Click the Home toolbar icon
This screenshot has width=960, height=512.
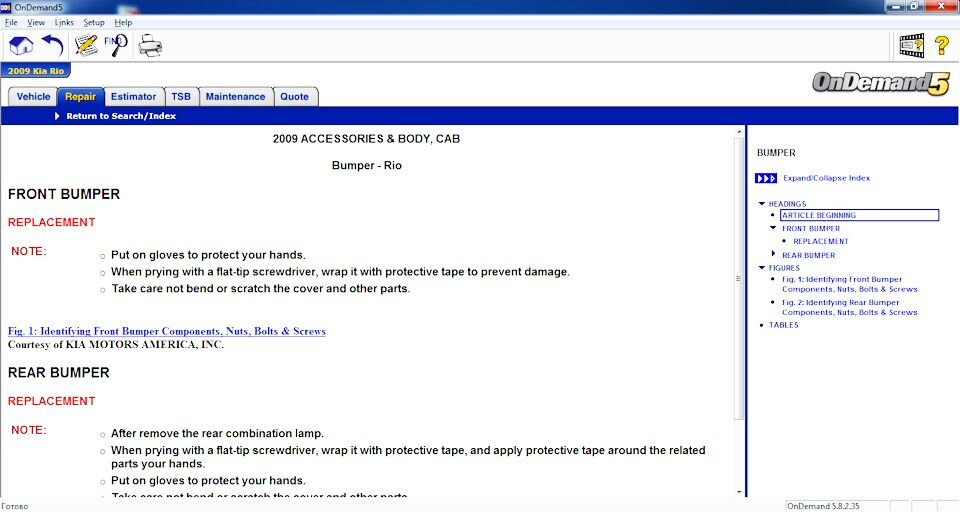pos(21,46)
